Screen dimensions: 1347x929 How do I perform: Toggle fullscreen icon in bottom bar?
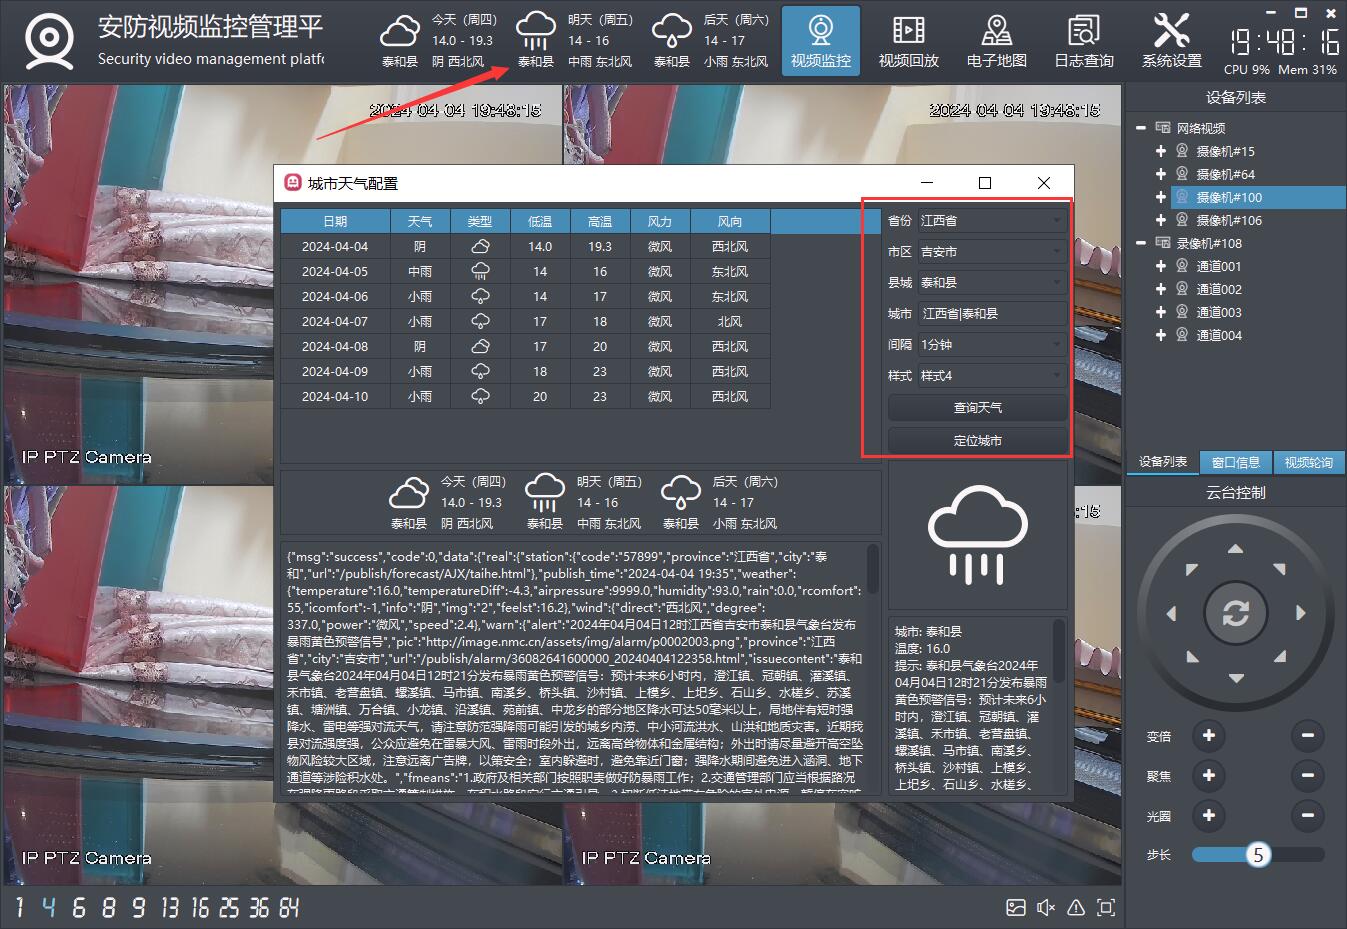(x=1106, y=907)
